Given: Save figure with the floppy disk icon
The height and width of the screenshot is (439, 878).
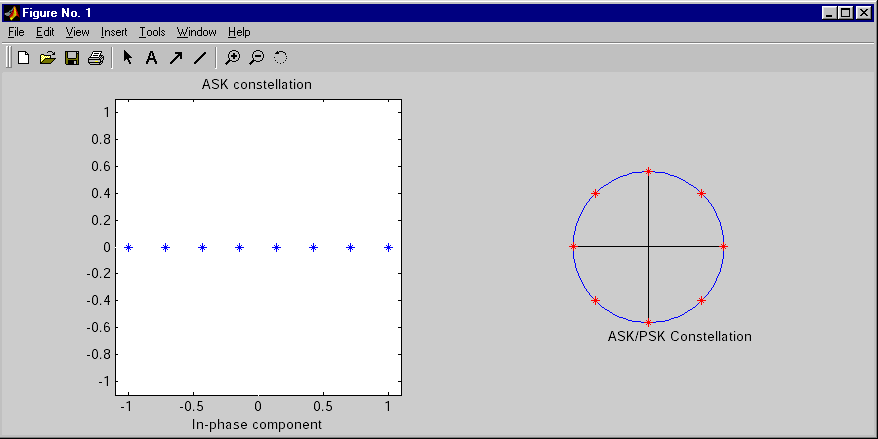Looking at the screenshot, I should [x=72, y=57].
